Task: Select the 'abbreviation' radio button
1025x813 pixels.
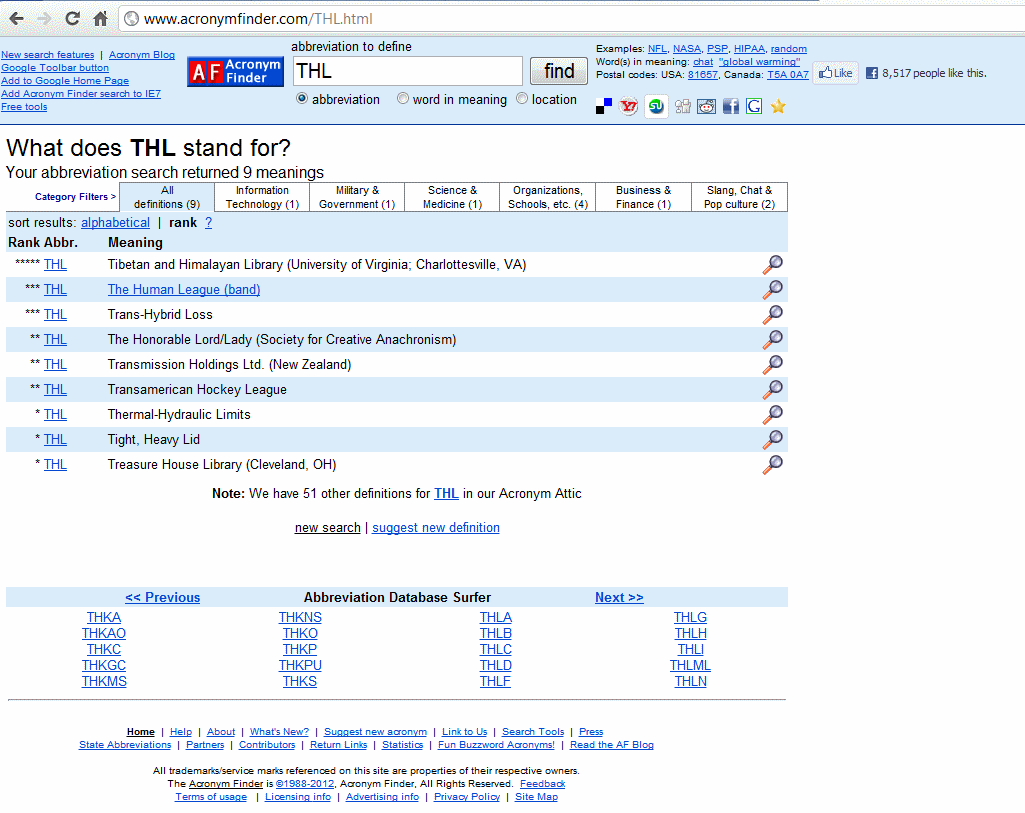Action: [x=302, y=99]
